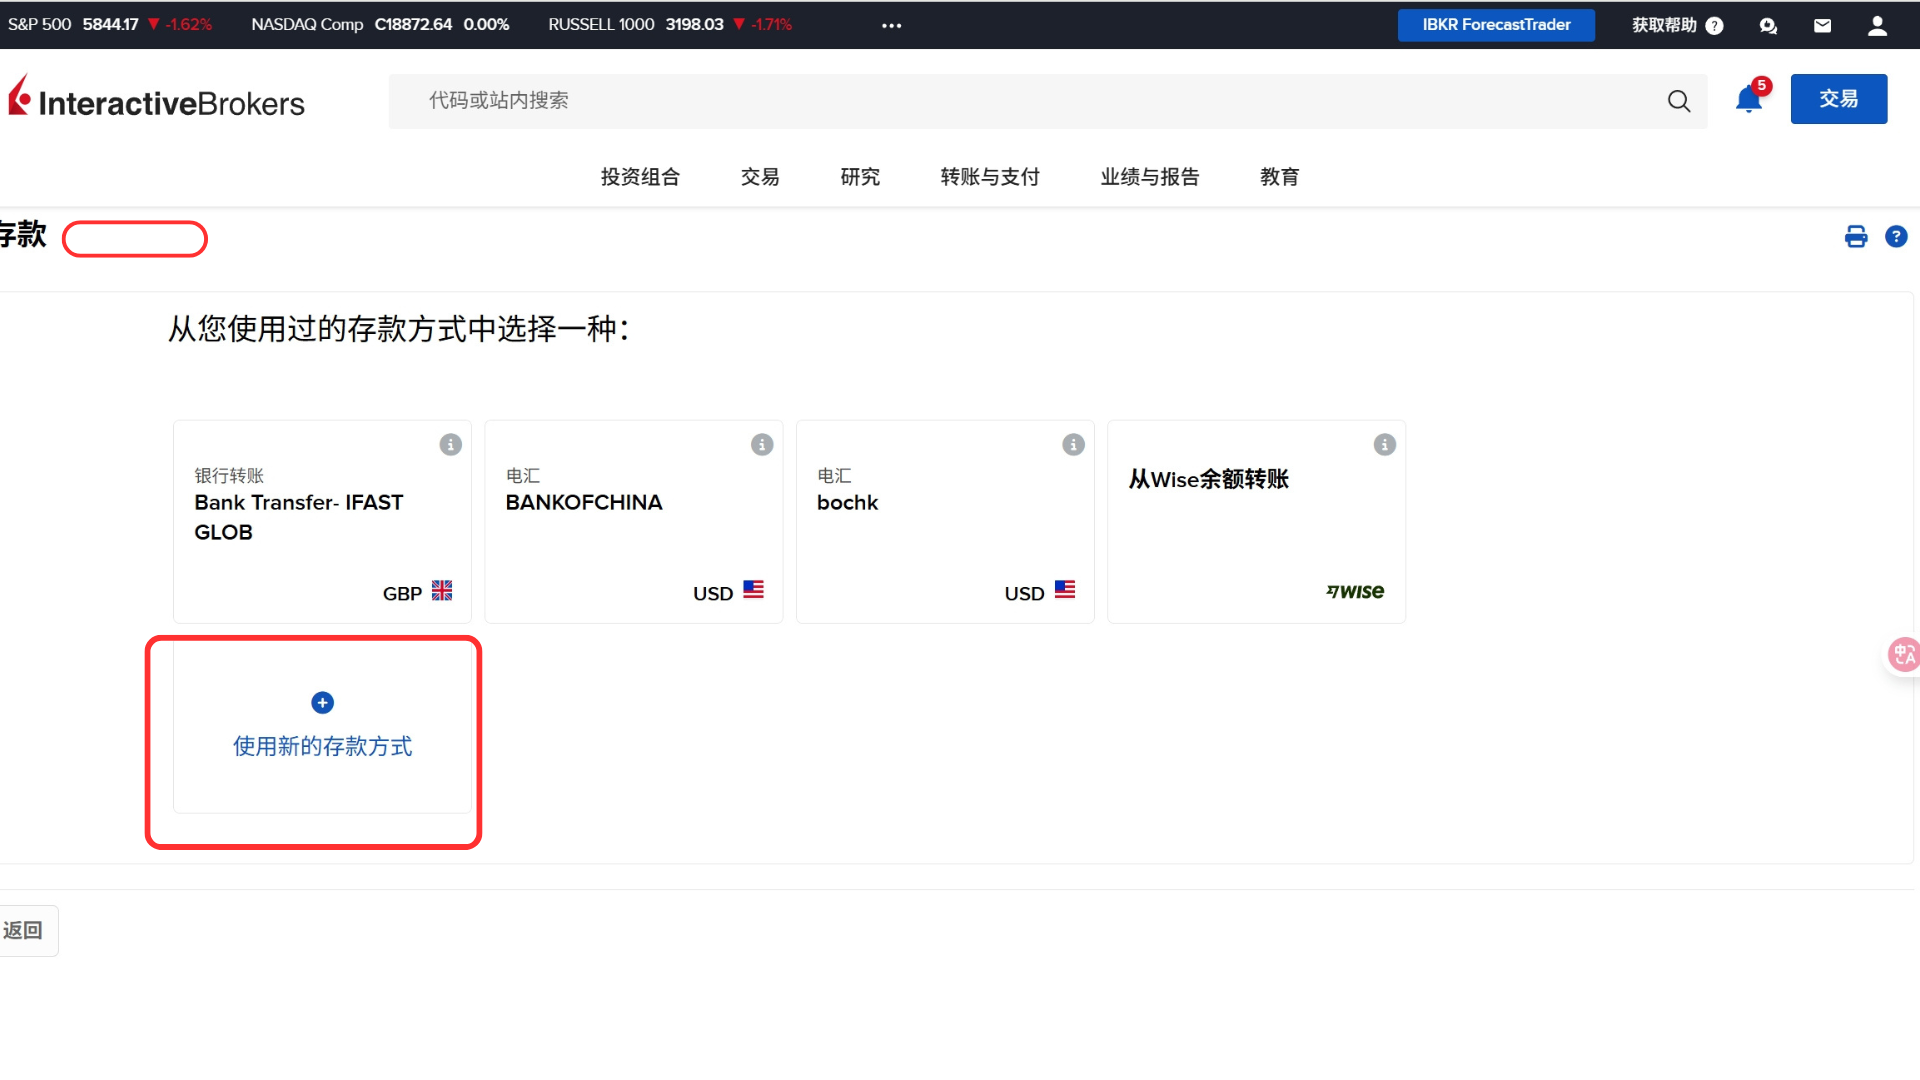The height and width of the screenshot is (1080, 1920).
Task: Print this page with printer icon
Action: 1856,237
